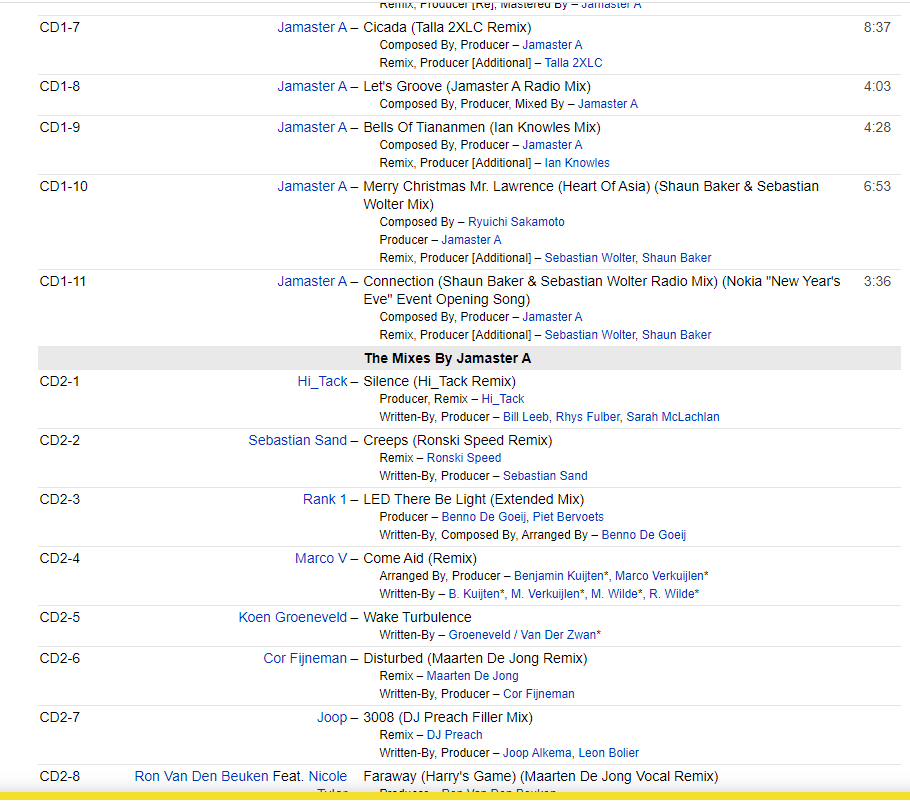Screen dimensions: 910x805
Task: Open Piet Bervoets producer link
Action: pyautogui.click(x=568, y=517)
